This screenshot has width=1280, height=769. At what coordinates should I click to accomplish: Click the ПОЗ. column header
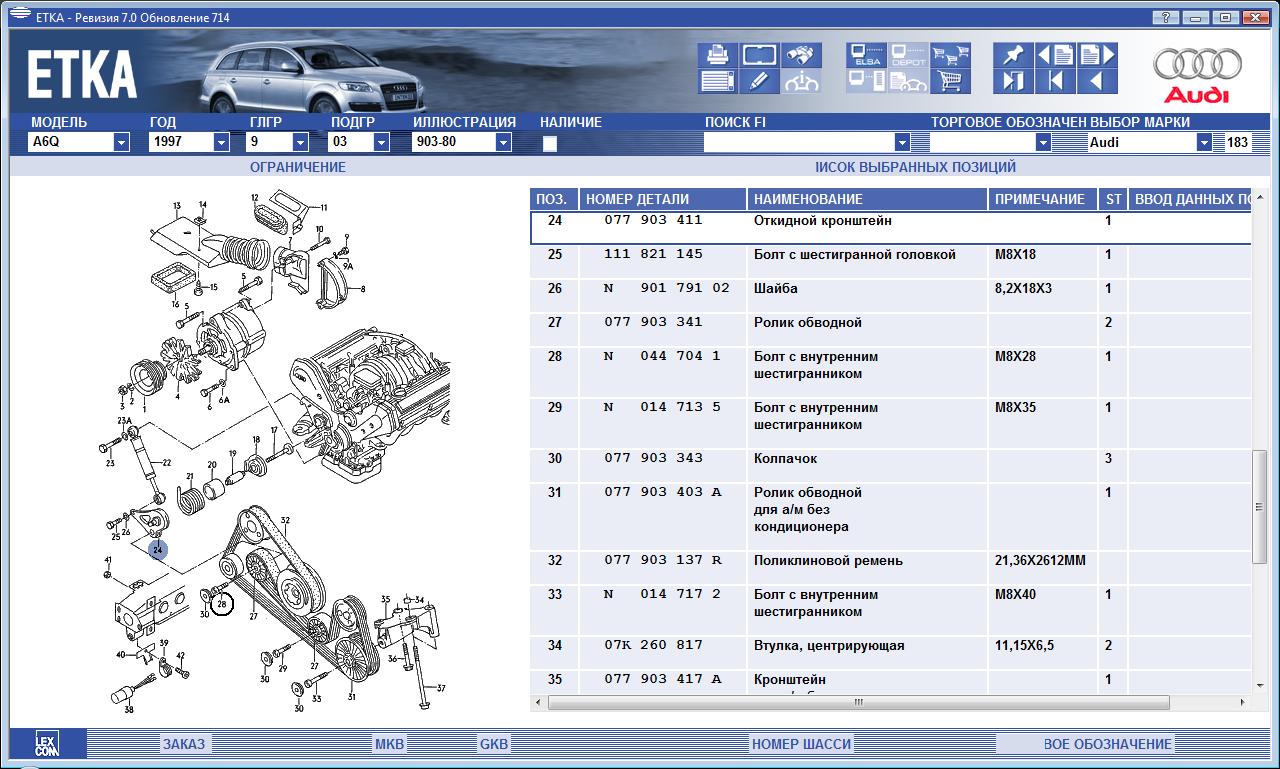pyautogui.click(x=554, y=199)
